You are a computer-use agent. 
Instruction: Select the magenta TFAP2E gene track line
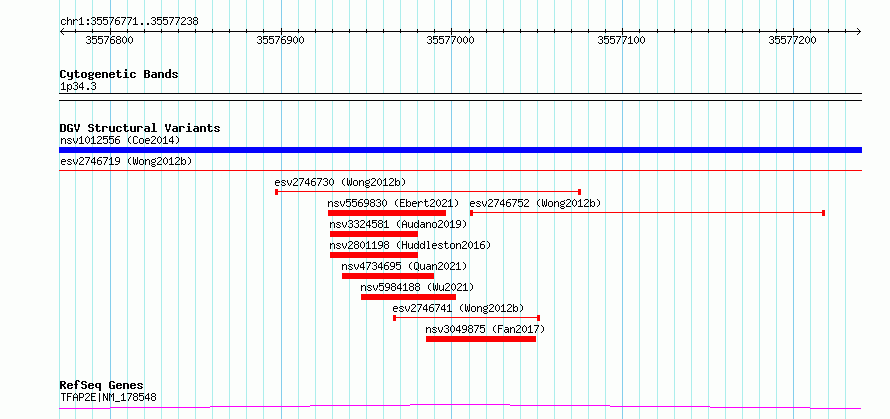(x=460, y=407)
